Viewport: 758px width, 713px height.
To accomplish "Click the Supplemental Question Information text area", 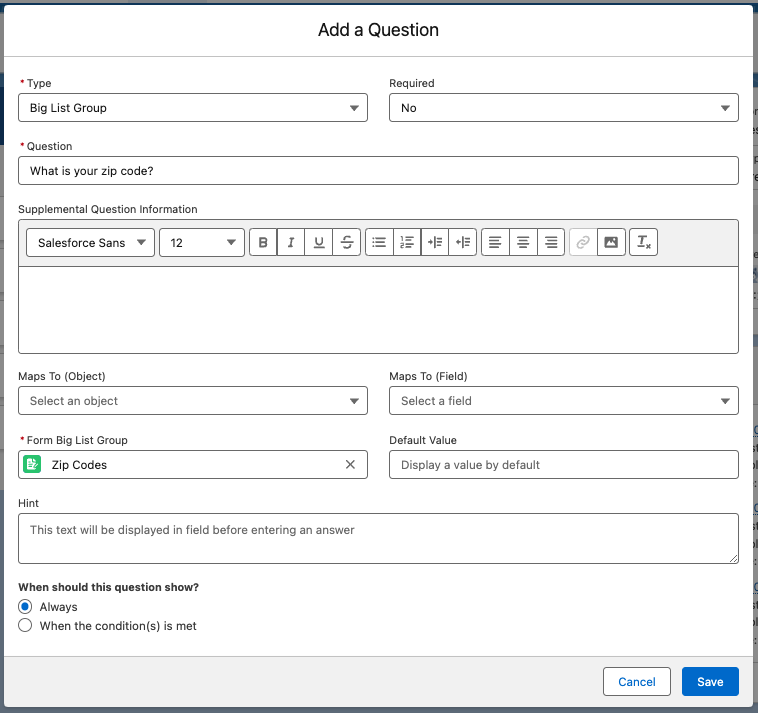I will (x=378, y=310).
